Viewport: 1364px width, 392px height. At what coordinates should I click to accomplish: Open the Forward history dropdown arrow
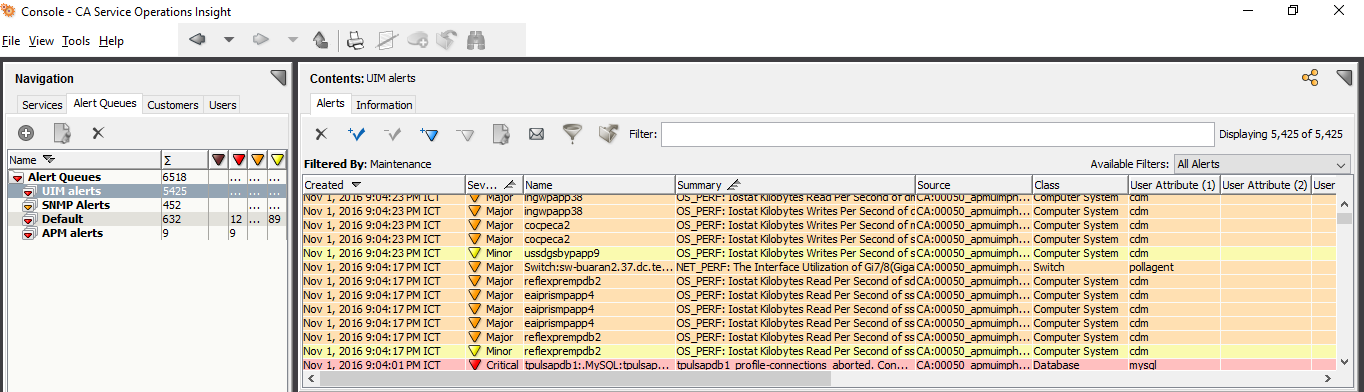pos(293,40)
